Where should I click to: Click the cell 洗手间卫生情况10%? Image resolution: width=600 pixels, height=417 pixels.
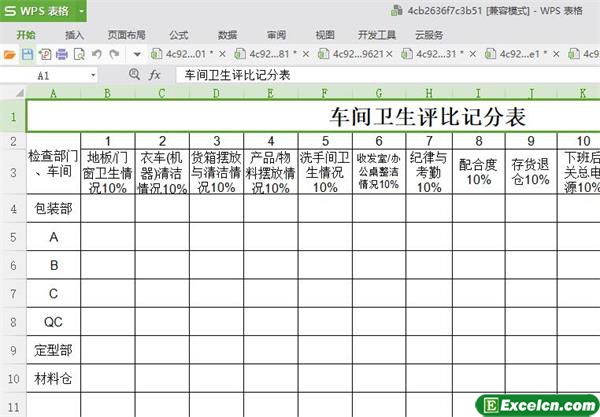[x=325, y=172]
